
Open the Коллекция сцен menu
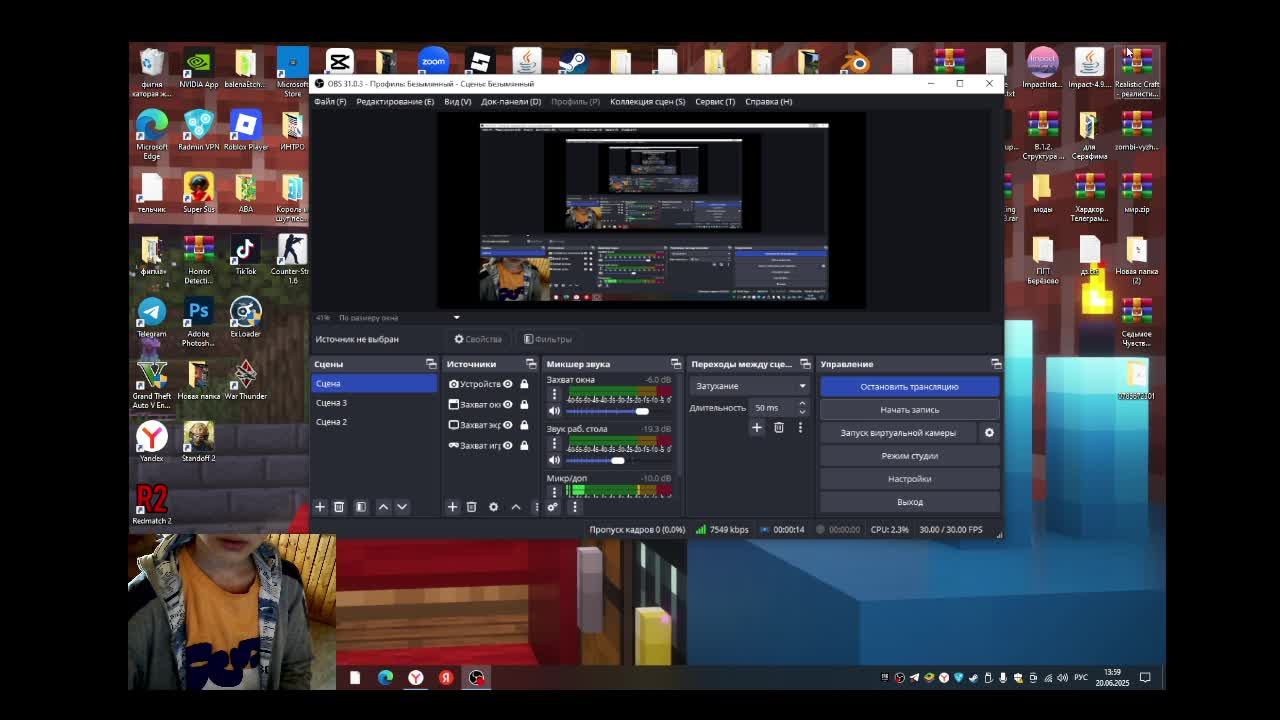(x=647, y=101)
